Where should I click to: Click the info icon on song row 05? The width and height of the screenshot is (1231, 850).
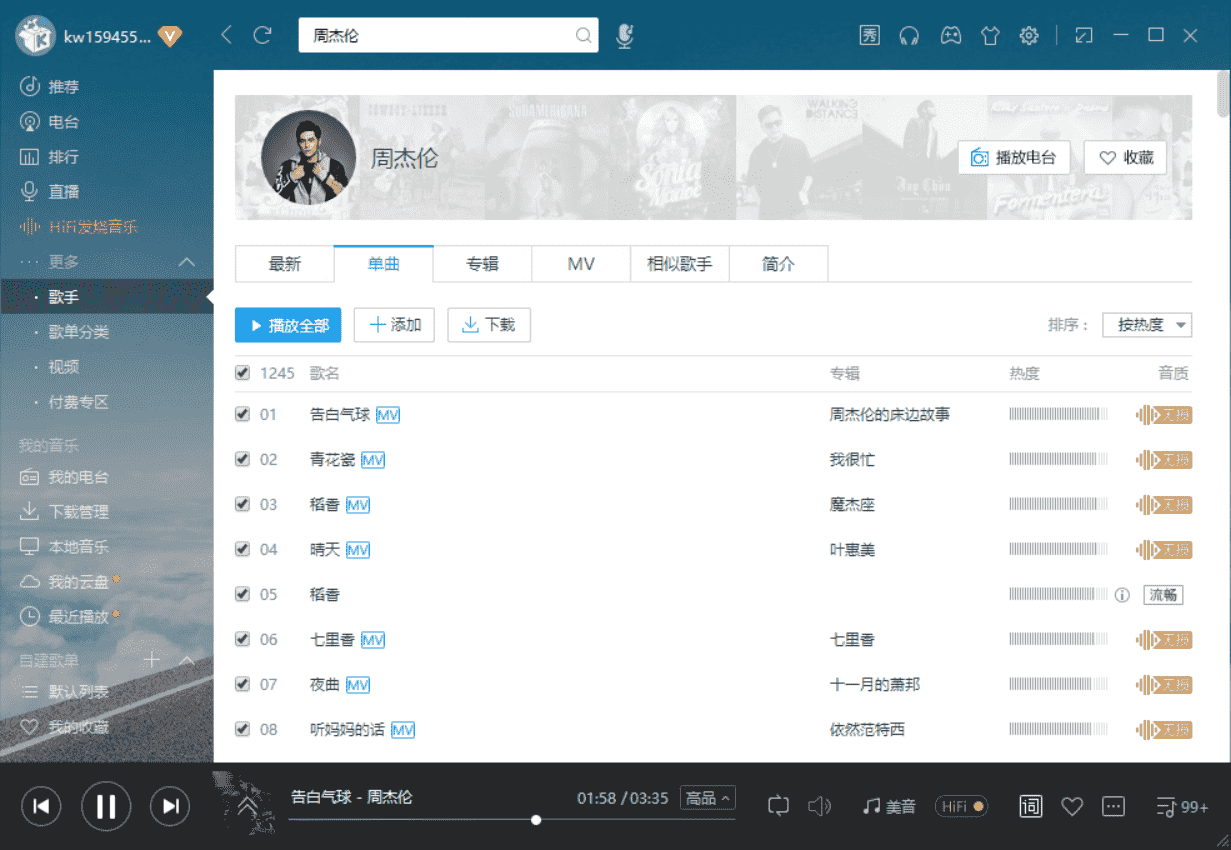point(1122,595)
